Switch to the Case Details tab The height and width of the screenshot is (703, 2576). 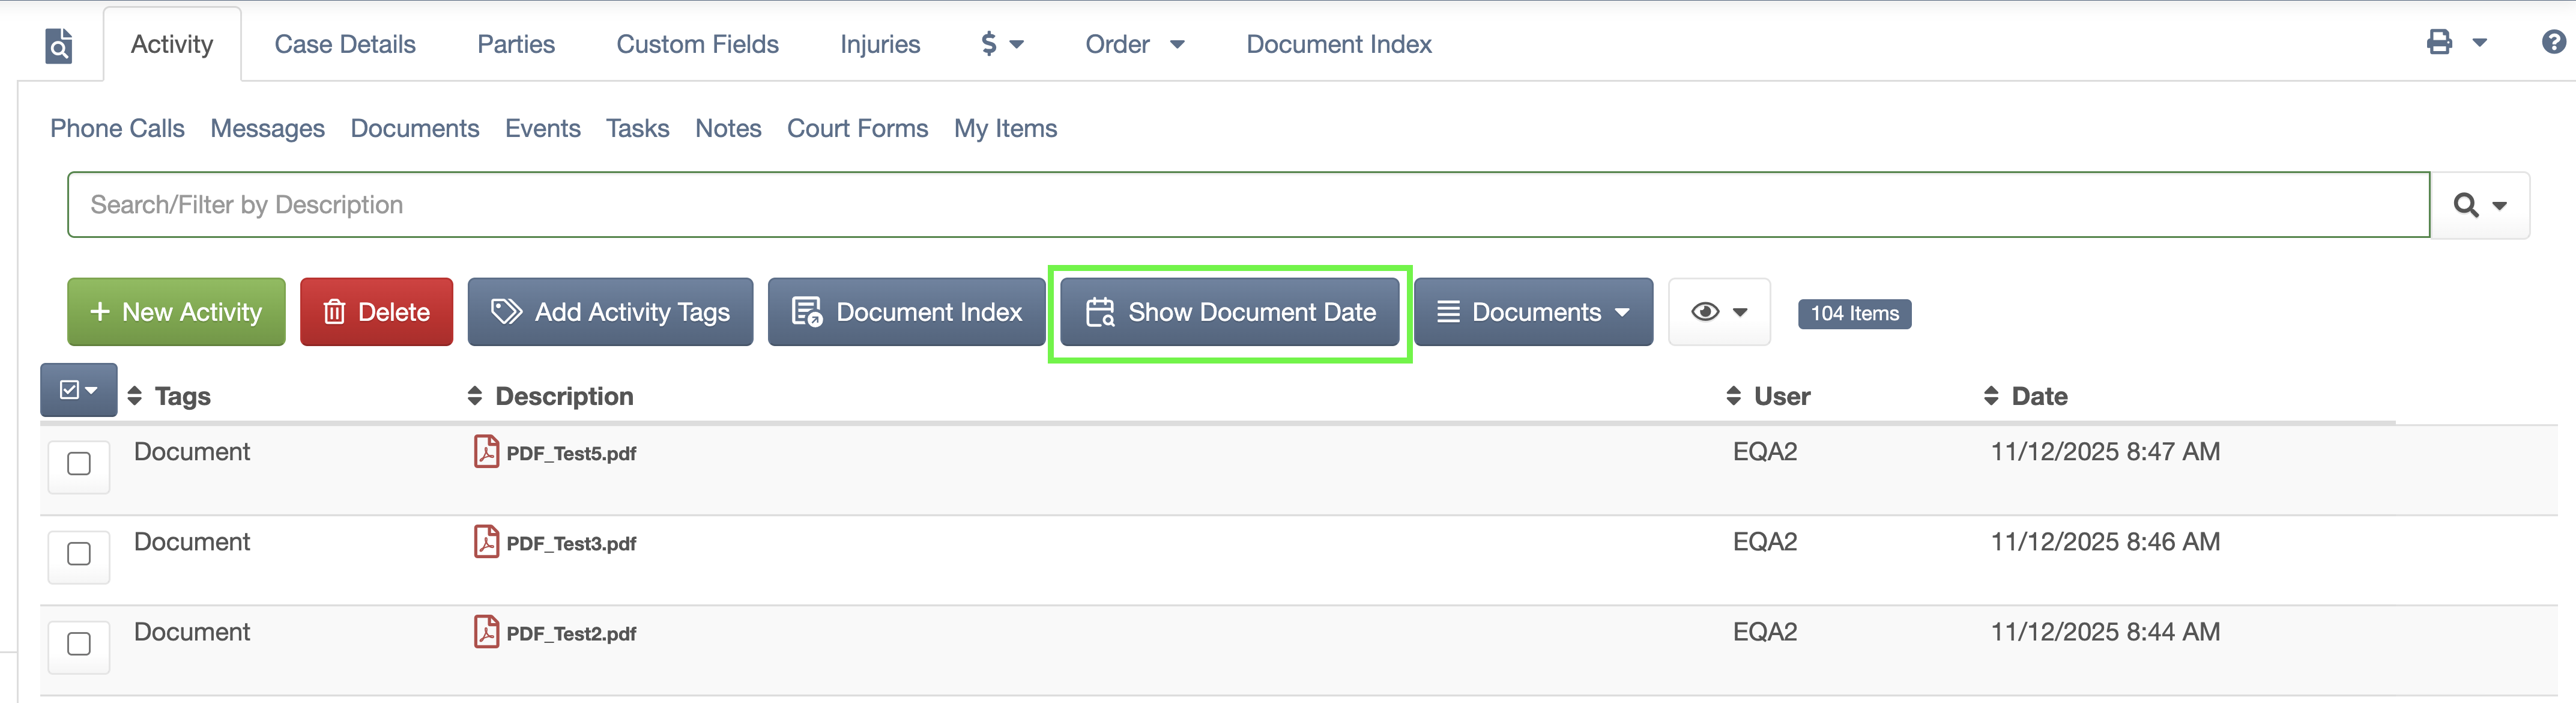(345, 44)
